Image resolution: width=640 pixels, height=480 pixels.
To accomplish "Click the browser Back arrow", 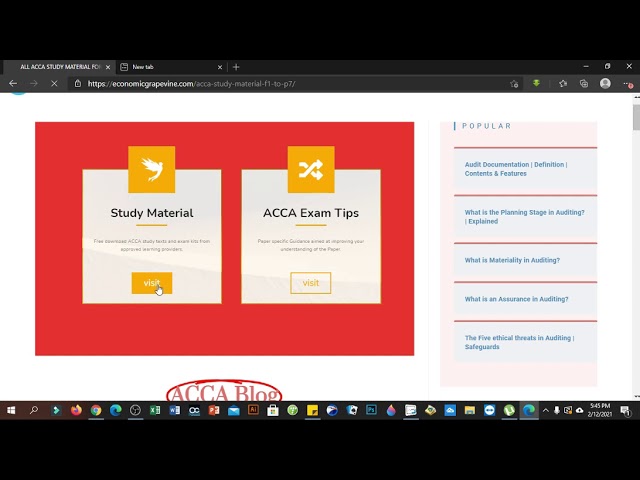I will click(x=13, y=84).
